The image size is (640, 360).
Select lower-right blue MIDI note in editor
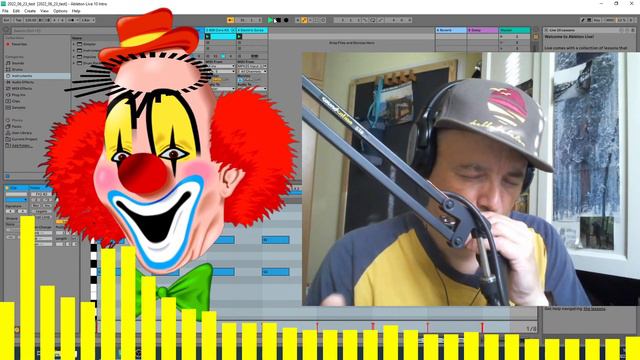point(276,272)
